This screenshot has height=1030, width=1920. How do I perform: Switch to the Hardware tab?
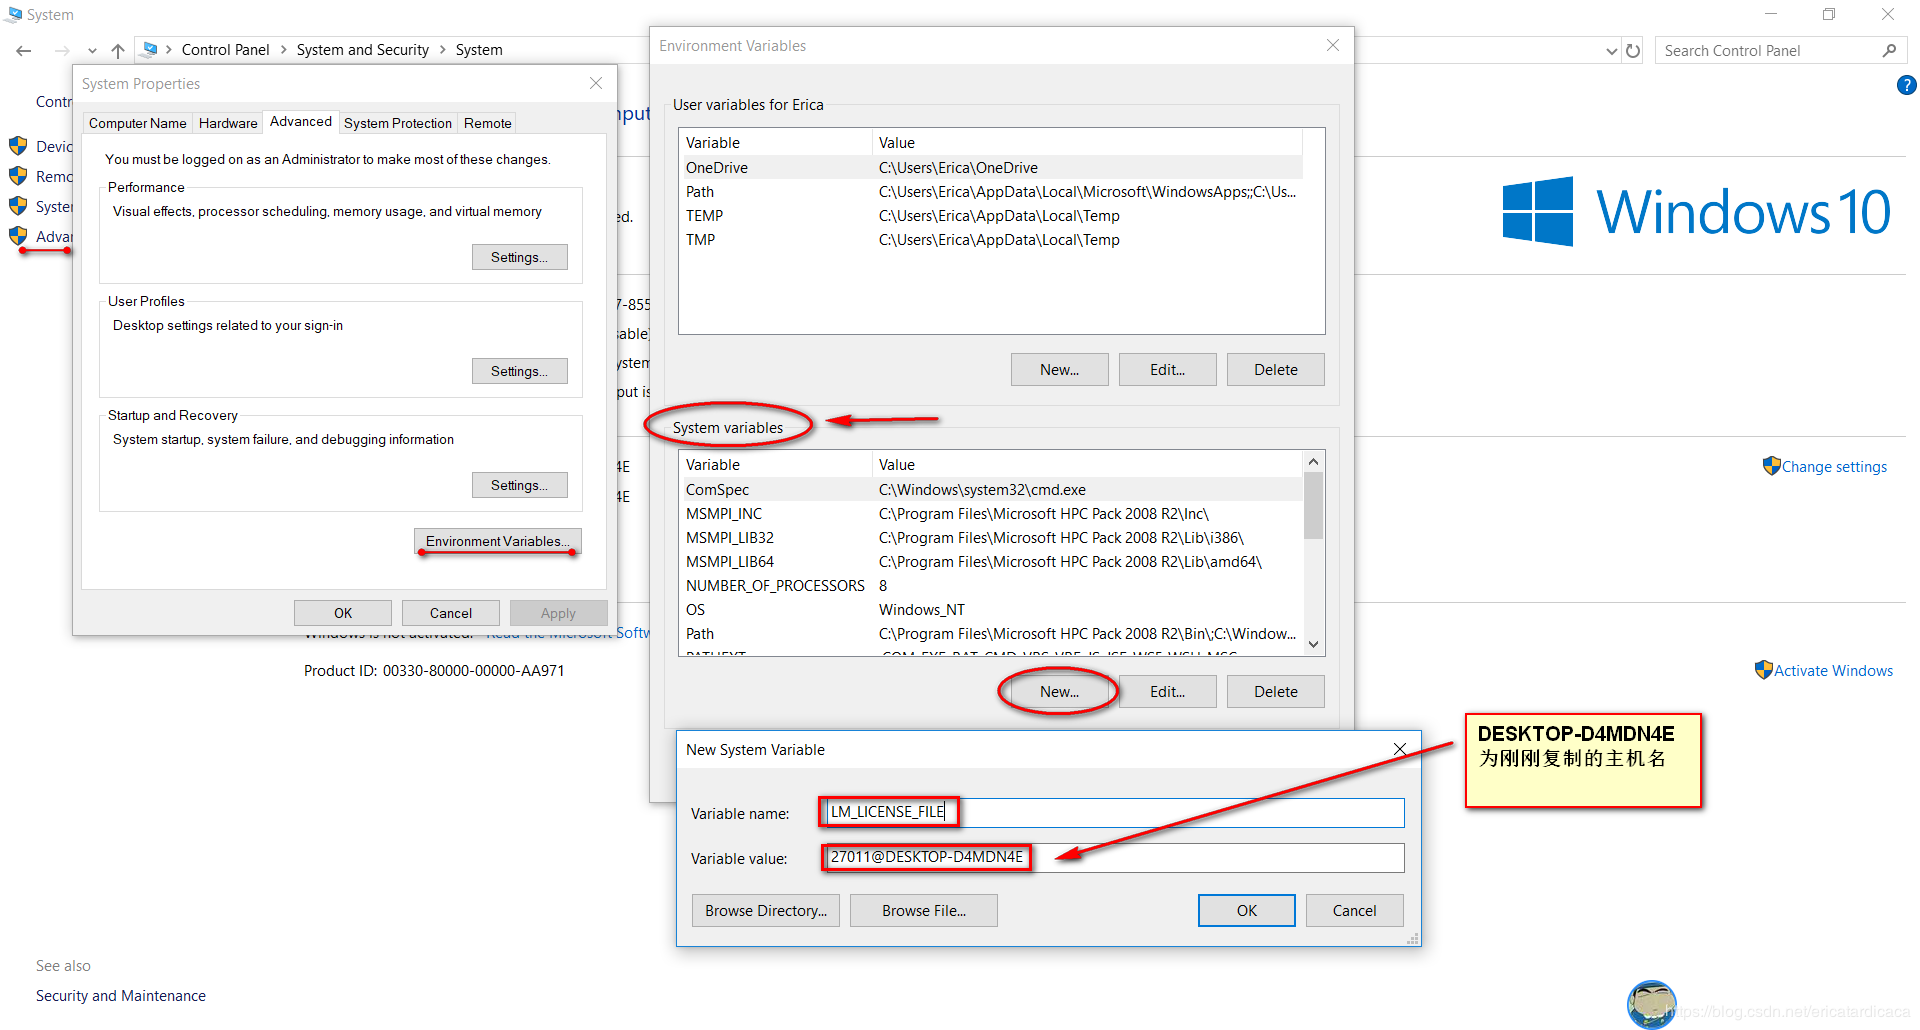tap(228, 123)
